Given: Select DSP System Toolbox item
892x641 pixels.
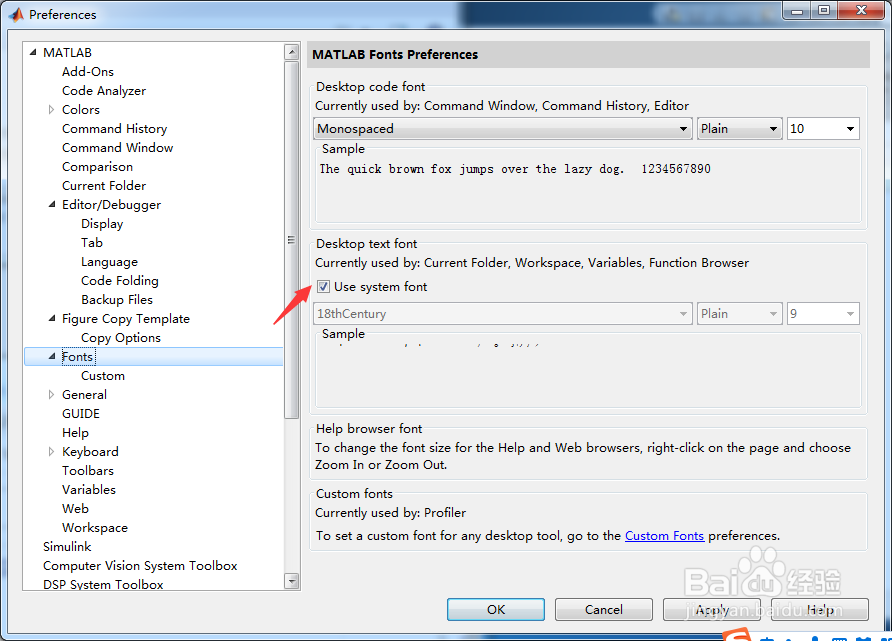Looking at the screenshot, I should (x=103, y=584).
